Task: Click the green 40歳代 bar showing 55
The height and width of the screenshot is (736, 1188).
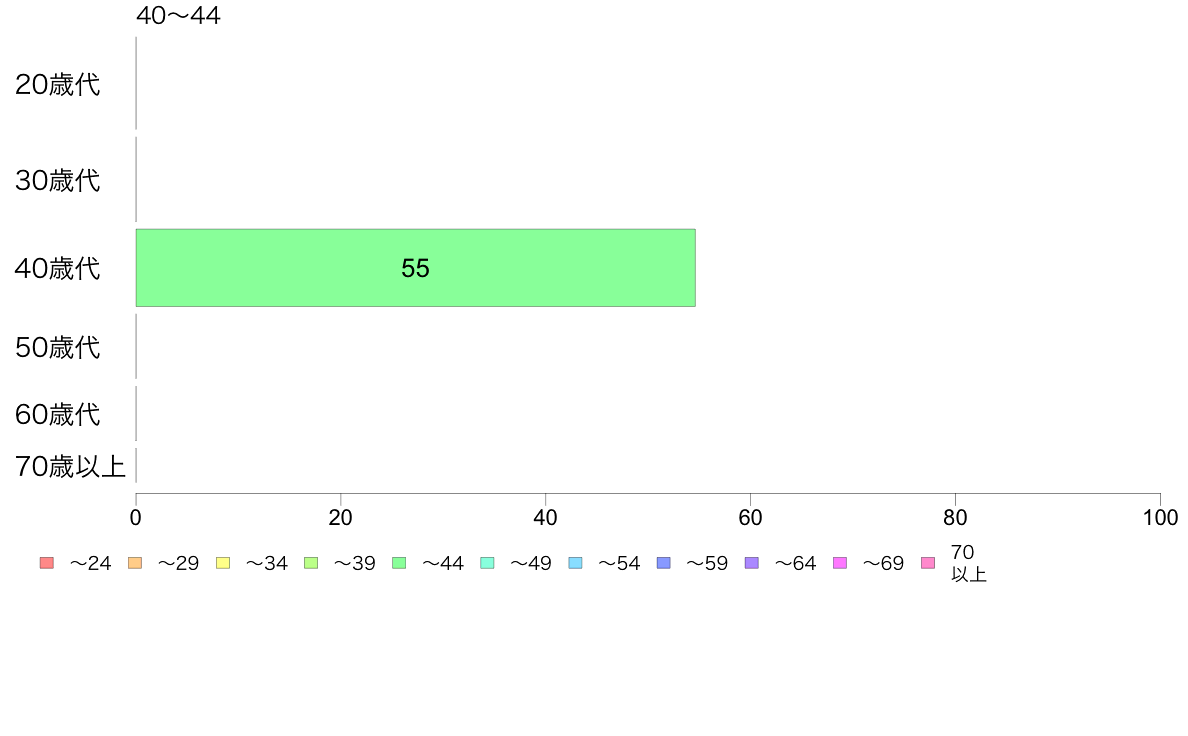Action: click(415, 268)
